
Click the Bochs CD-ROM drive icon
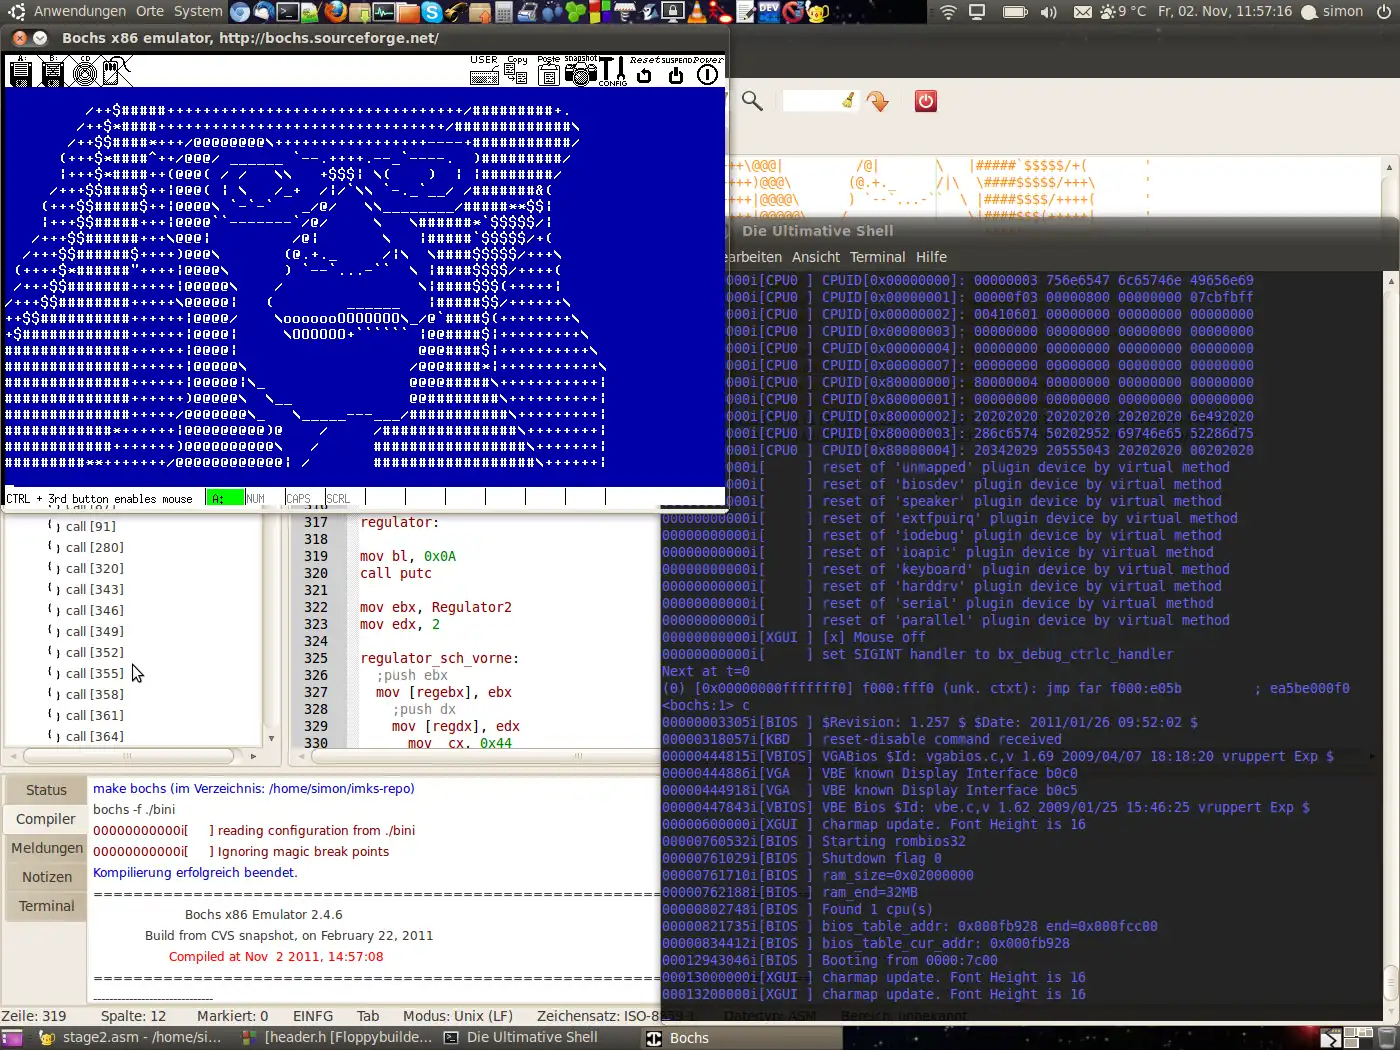click(85, 71)
